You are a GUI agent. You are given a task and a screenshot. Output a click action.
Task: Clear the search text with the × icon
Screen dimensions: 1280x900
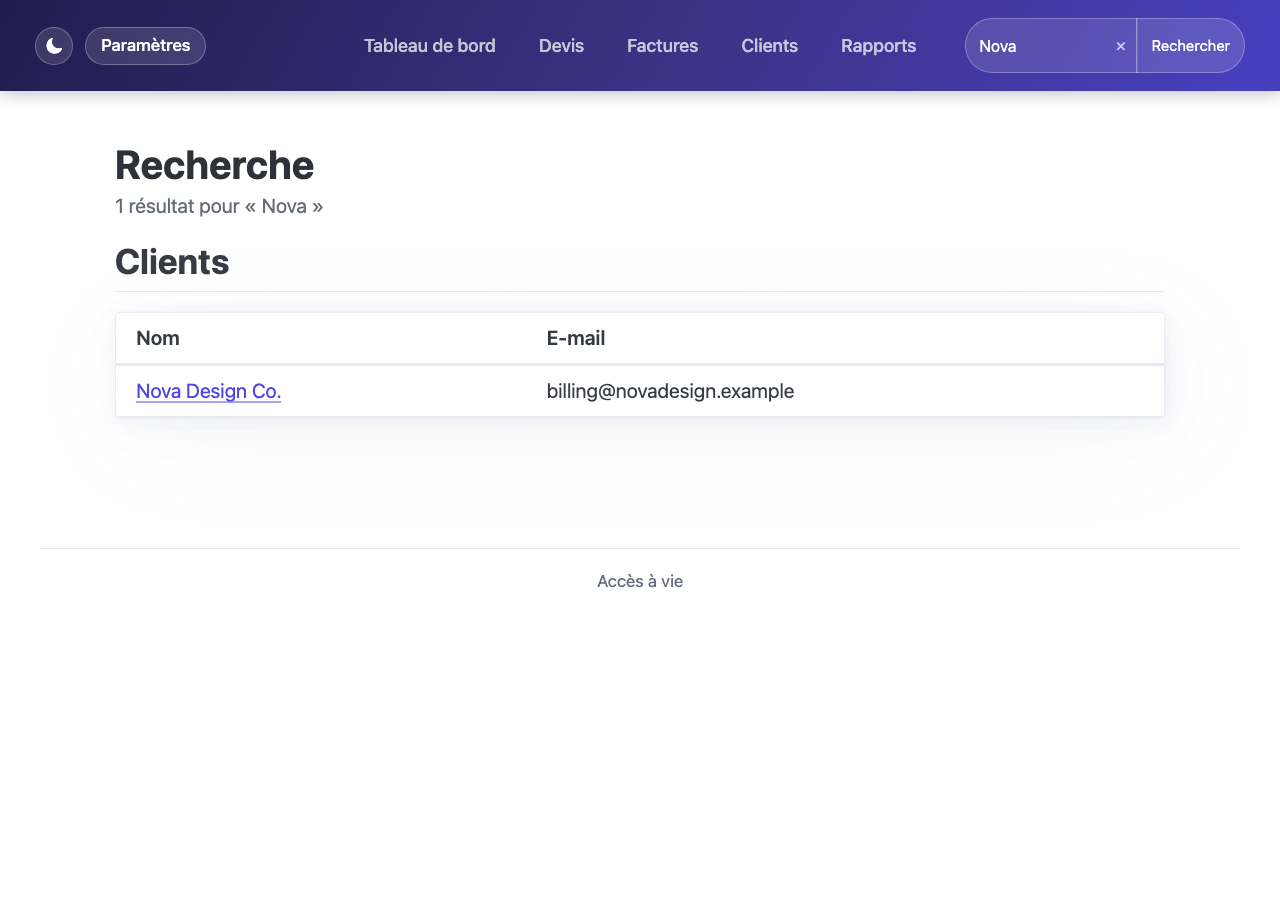[1121, 46]
